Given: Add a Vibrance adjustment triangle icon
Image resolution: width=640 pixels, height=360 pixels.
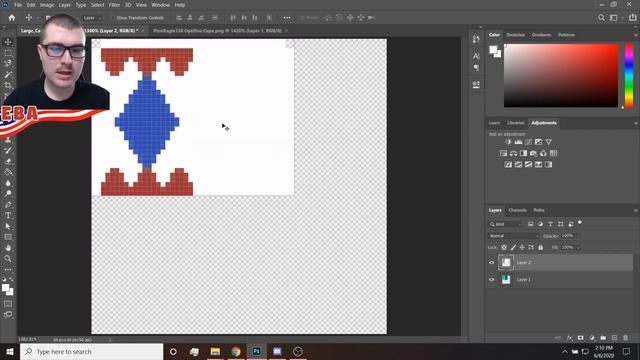Looking at the screenshot, I should 549,142.
